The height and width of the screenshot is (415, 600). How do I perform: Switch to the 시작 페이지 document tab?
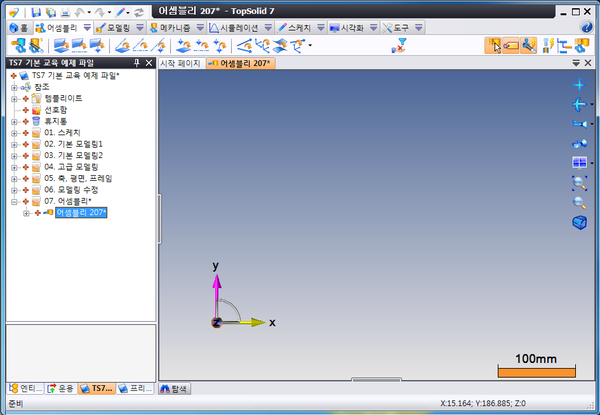(181, 63)
